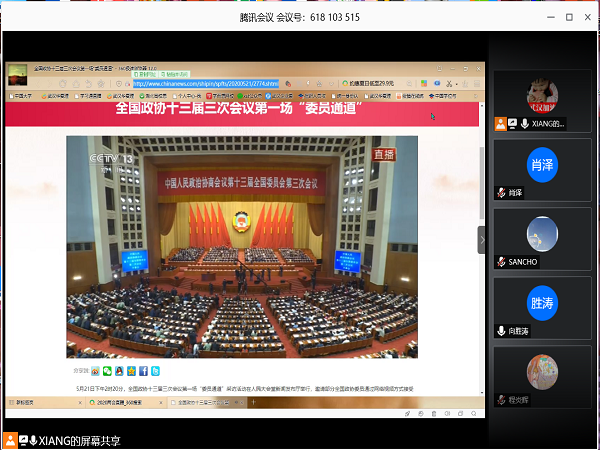Minimize the Tencent Meeting window
600x450 pixels.
pyautogui.click(x=551, y=17)
